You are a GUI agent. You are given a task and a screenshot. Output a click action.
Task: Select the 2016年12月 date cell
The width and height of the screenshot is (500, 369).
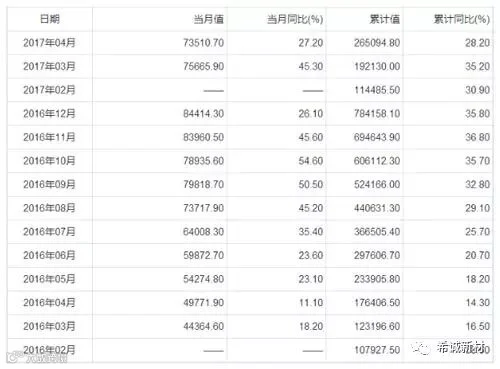[x=49, y=114]
